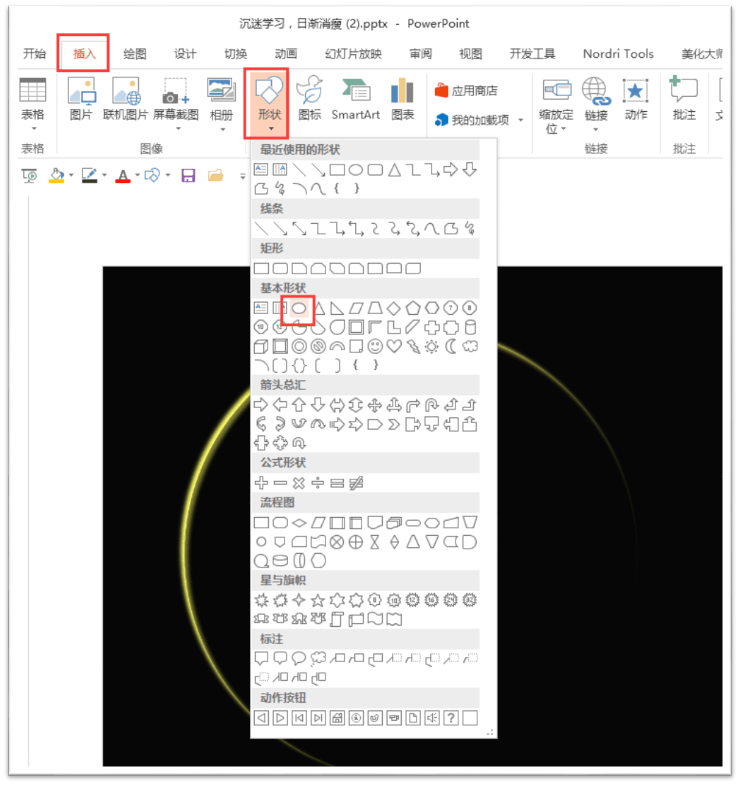Click the open folder icon in quick toolbar
The image size is (740, 785).
click(215, 175)
